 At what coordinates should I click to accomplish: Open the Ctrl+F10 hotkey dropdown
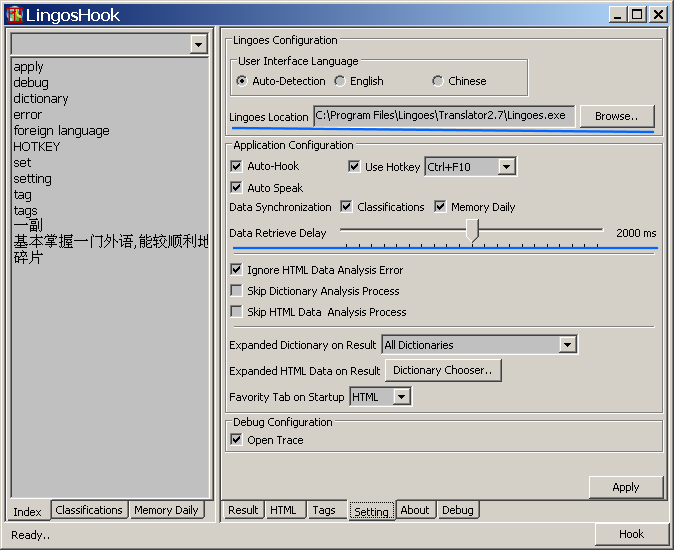506,167
